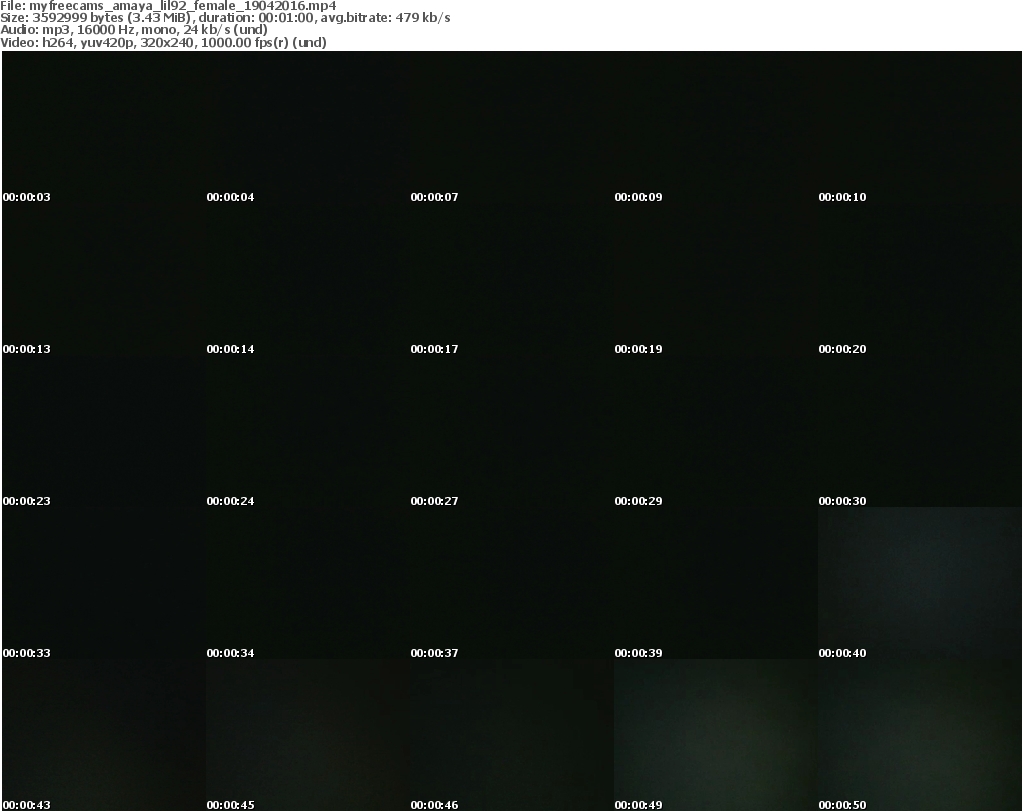Select the frame thumbnail stamped 00:00:13
This screenshot has width=1024, height=811.
click(104, 279)
